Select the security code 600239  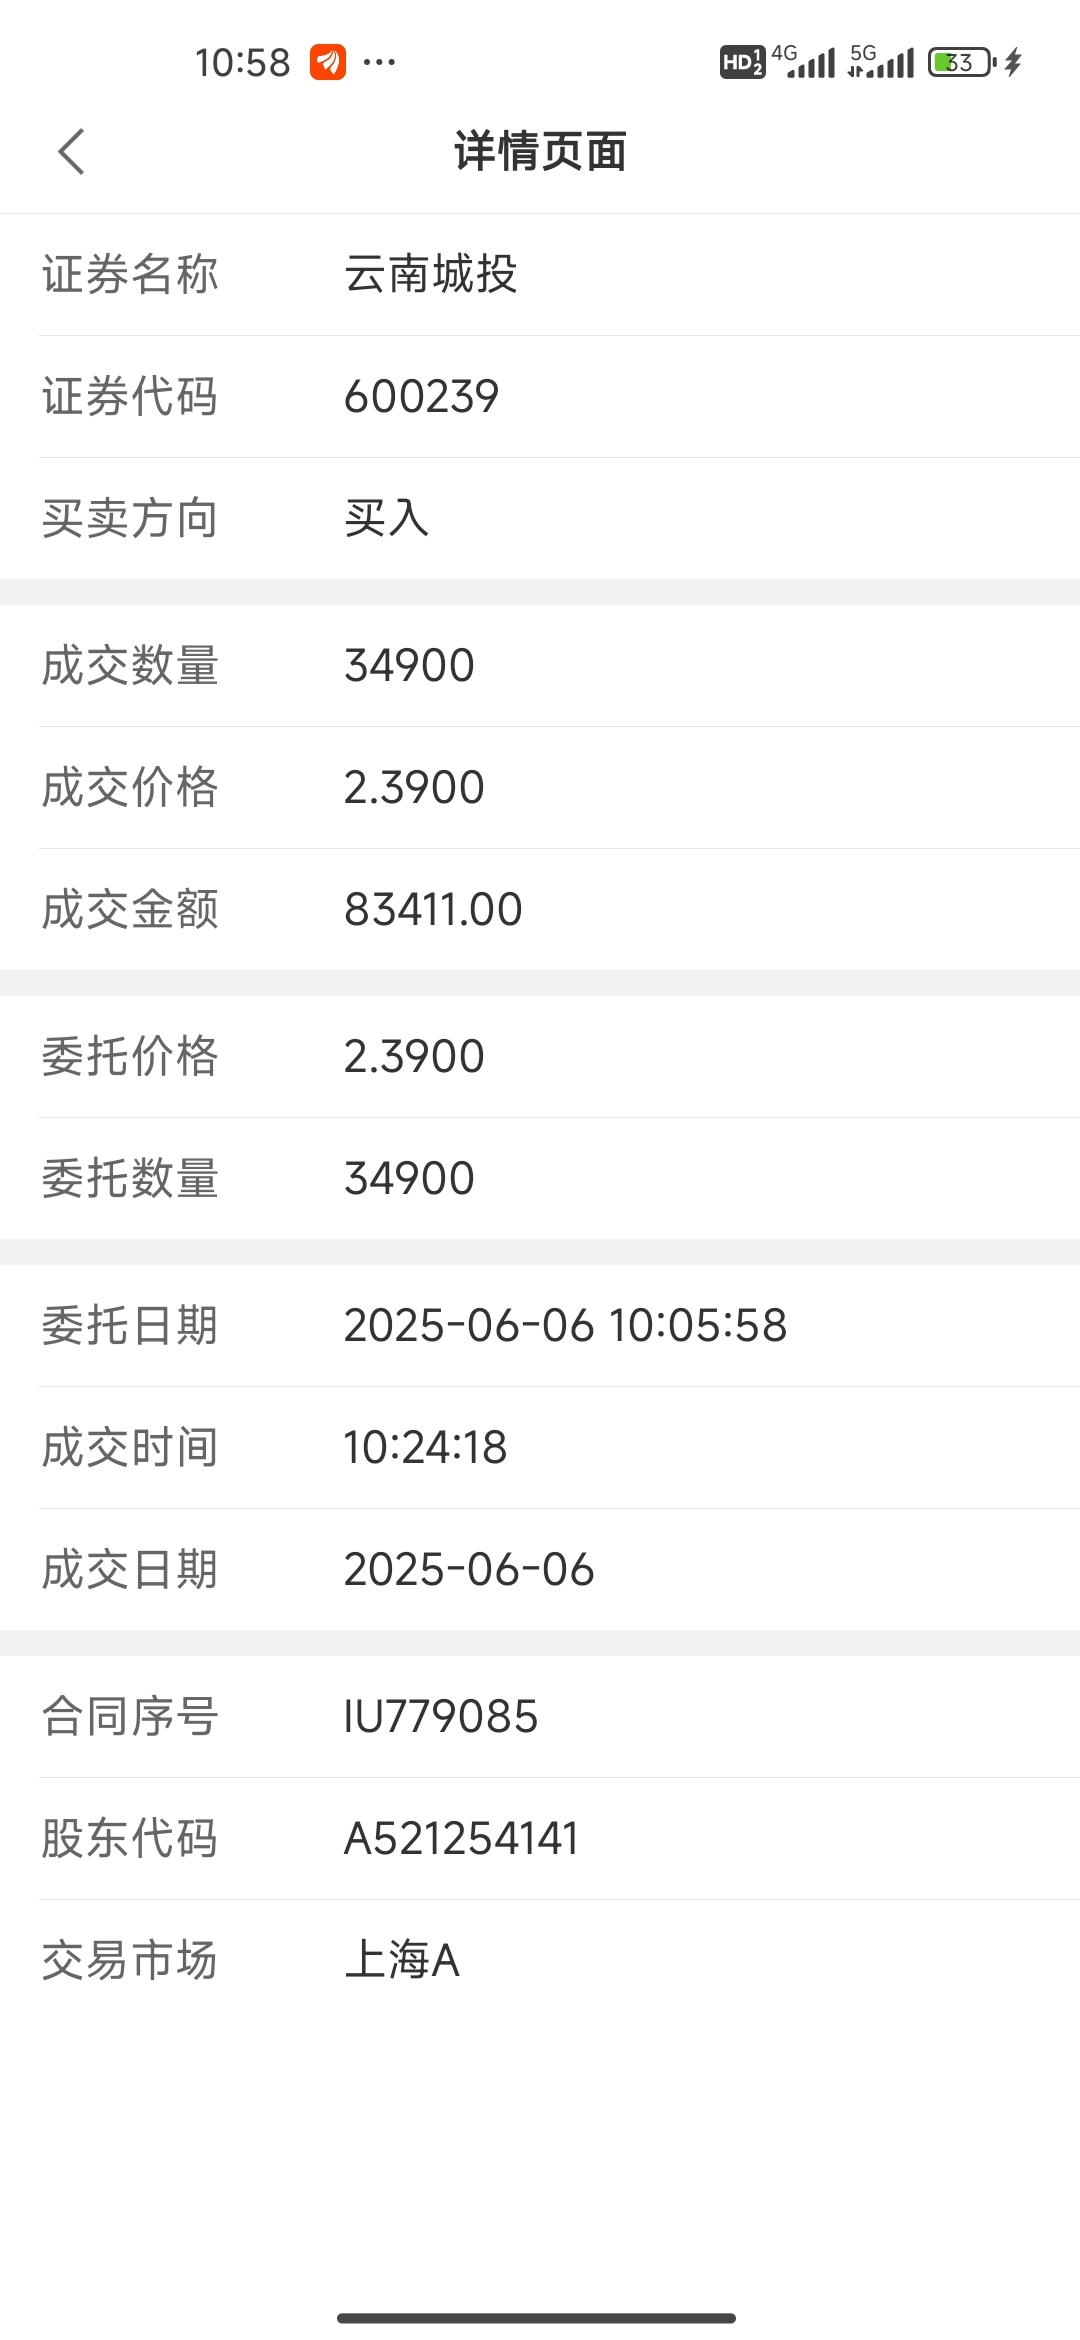point(421,397)
